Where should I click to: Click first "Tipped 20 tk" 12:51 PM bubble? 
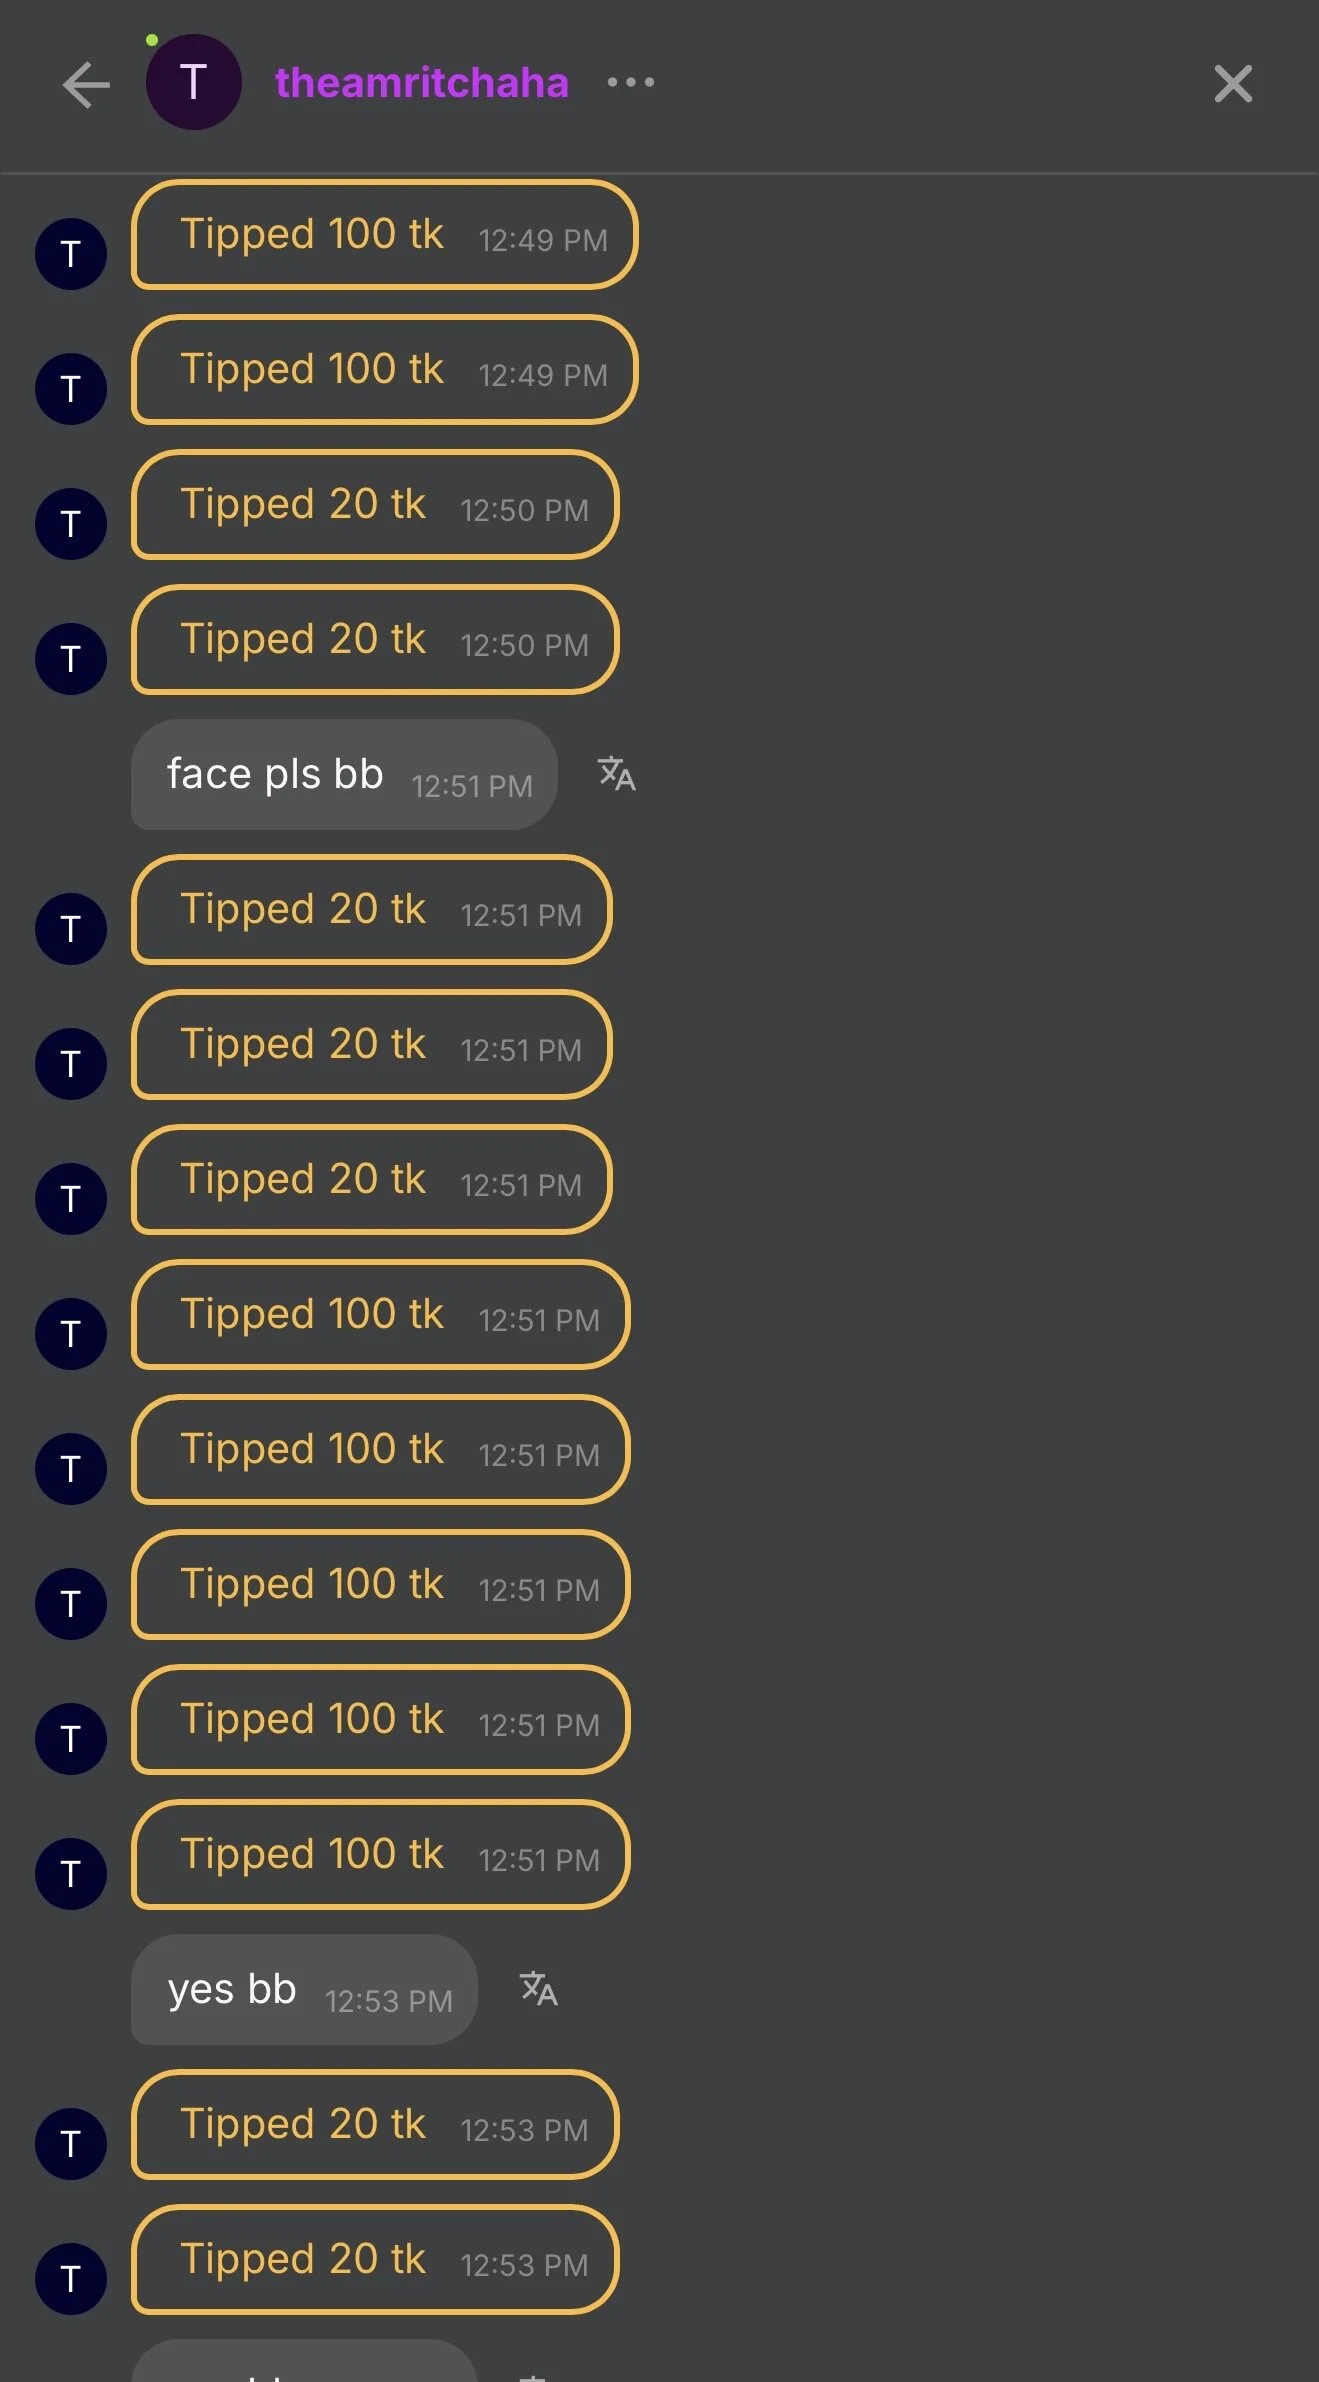[371, 910]
